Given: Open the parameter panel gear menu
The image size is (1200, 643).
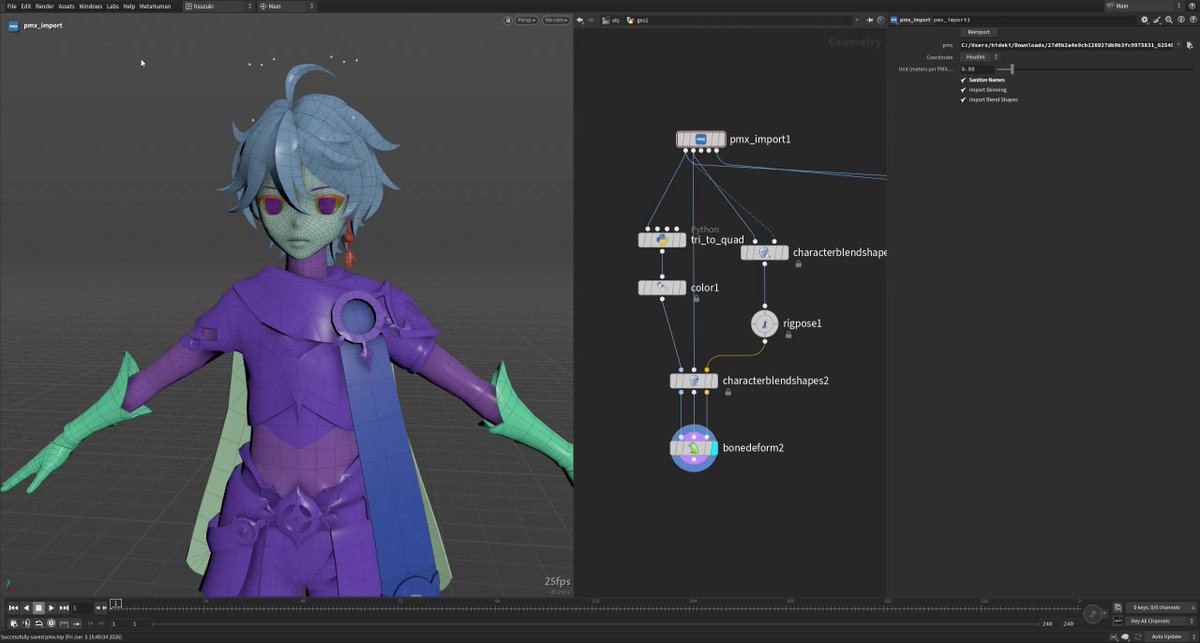Looking at the screenshot, I should click(1144, 19).
